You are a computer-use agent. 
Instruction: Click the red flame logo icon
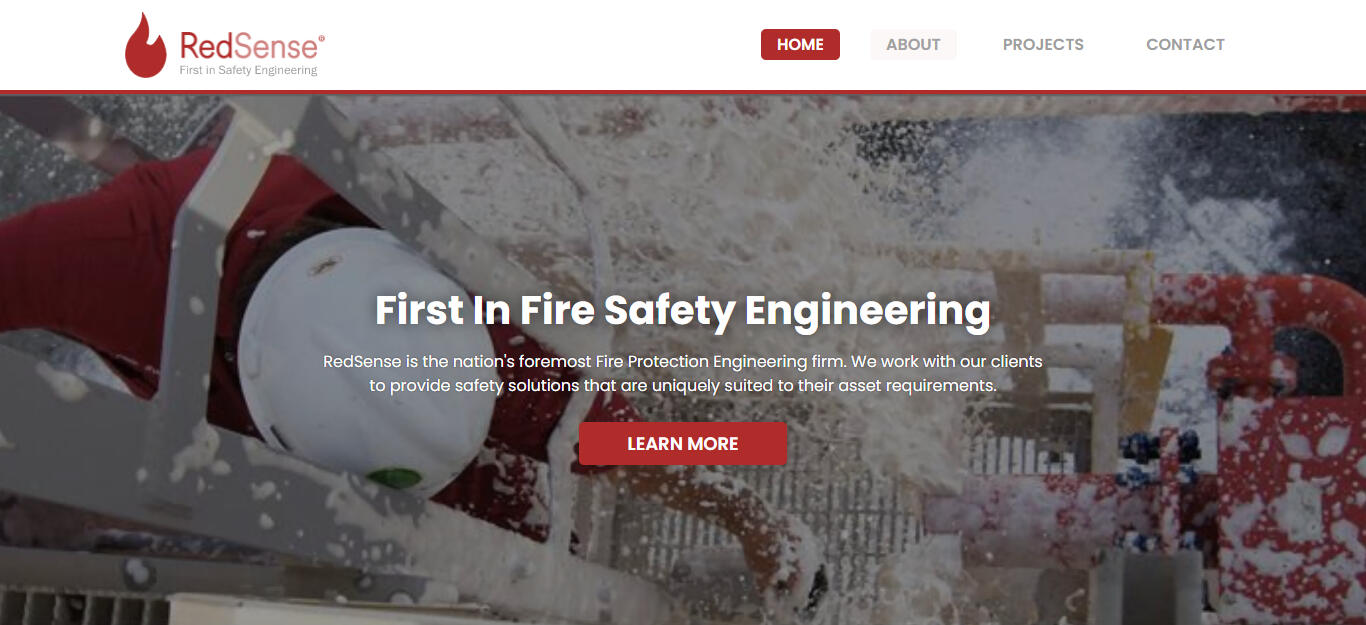(146, 46)
